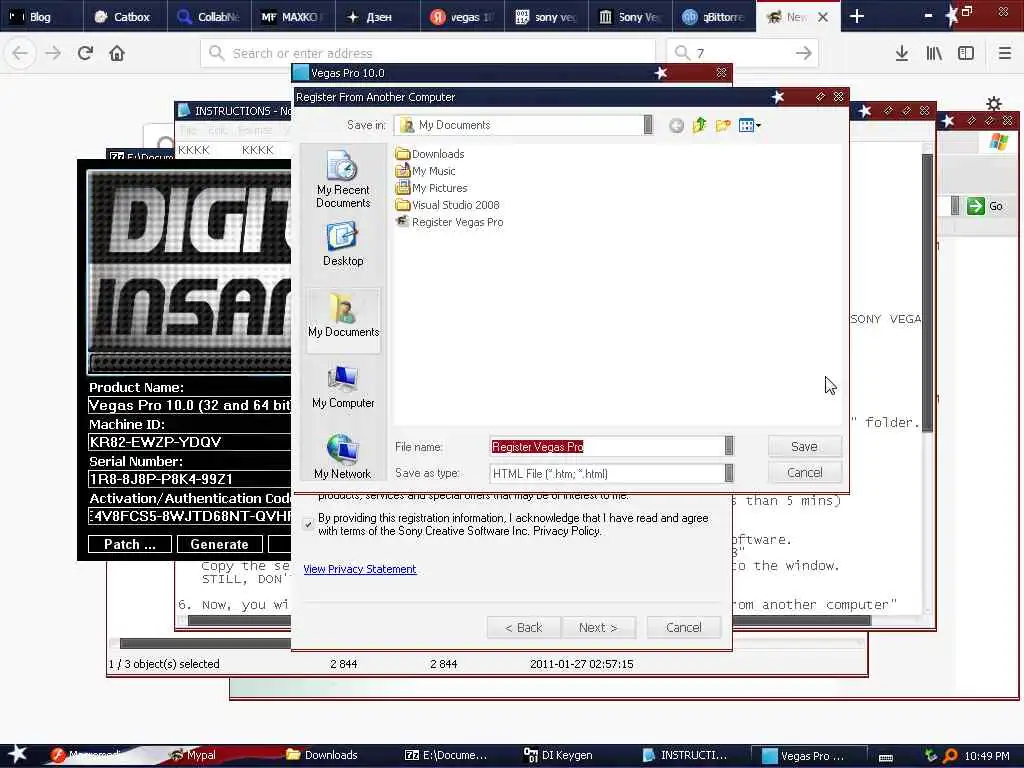The width and height of the screenshot is (1024, 768).
Task: Click the browser back arrow
Action: coord(20,53)
